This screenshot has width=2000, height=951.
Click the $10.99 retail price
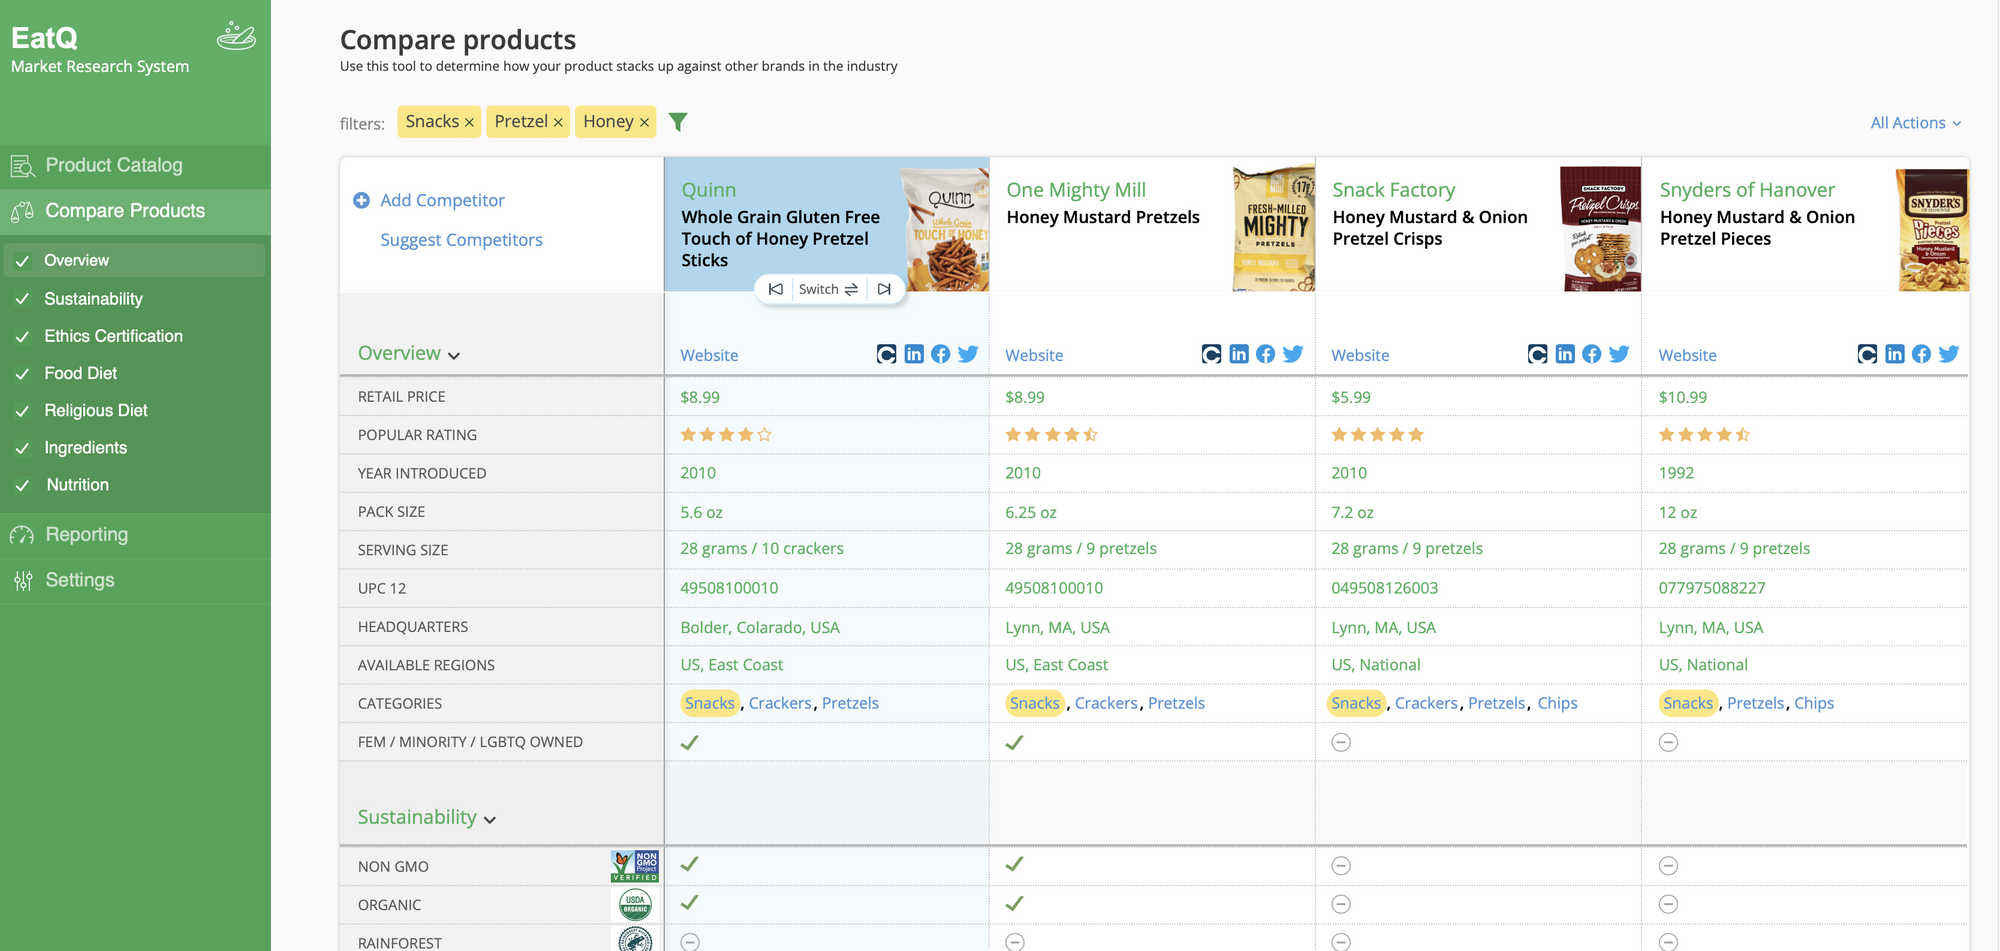tap(1683, 397)
